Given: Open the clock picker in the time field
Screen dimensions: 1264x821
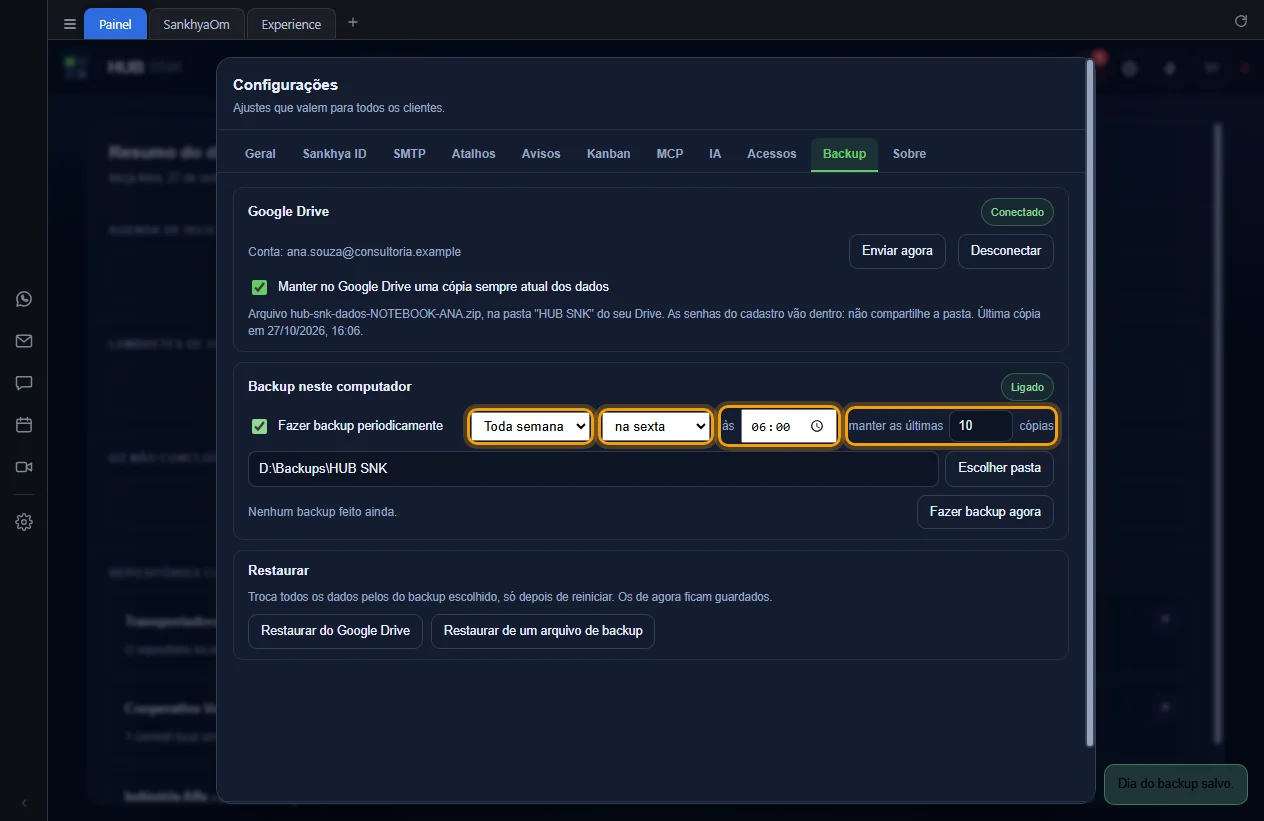Looking at the screenshot, I should (817, 426).
